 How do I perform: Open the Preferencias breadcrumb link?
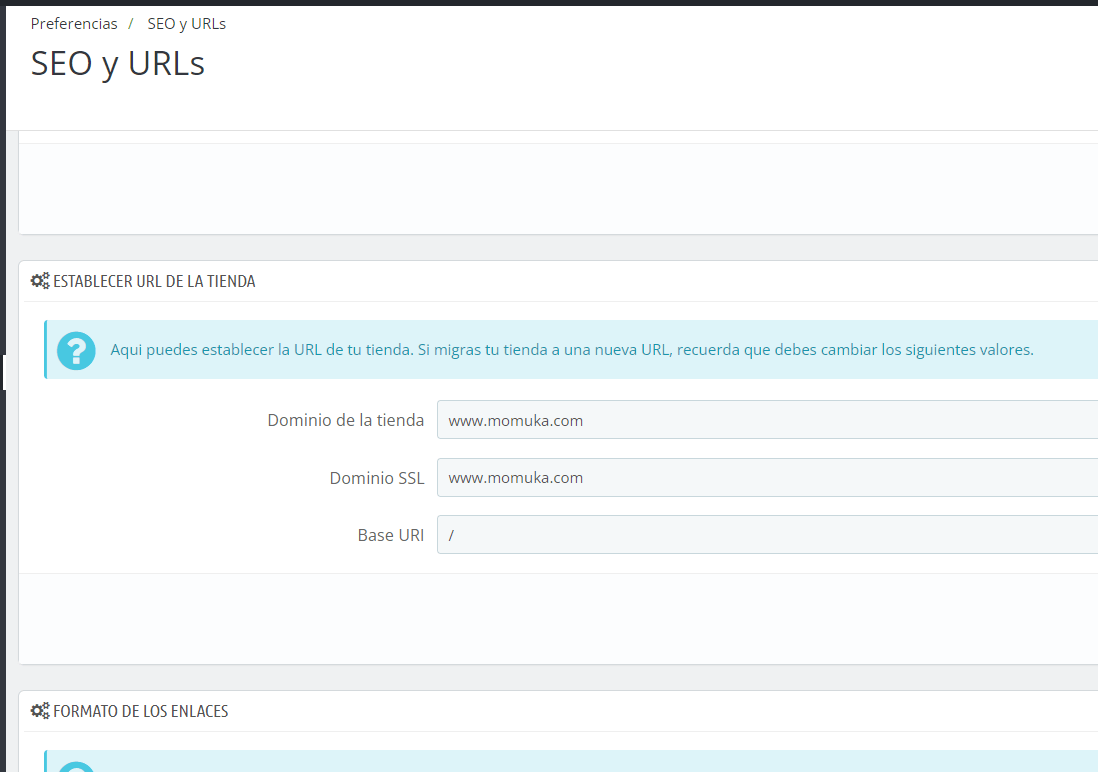tap(74, 24)
